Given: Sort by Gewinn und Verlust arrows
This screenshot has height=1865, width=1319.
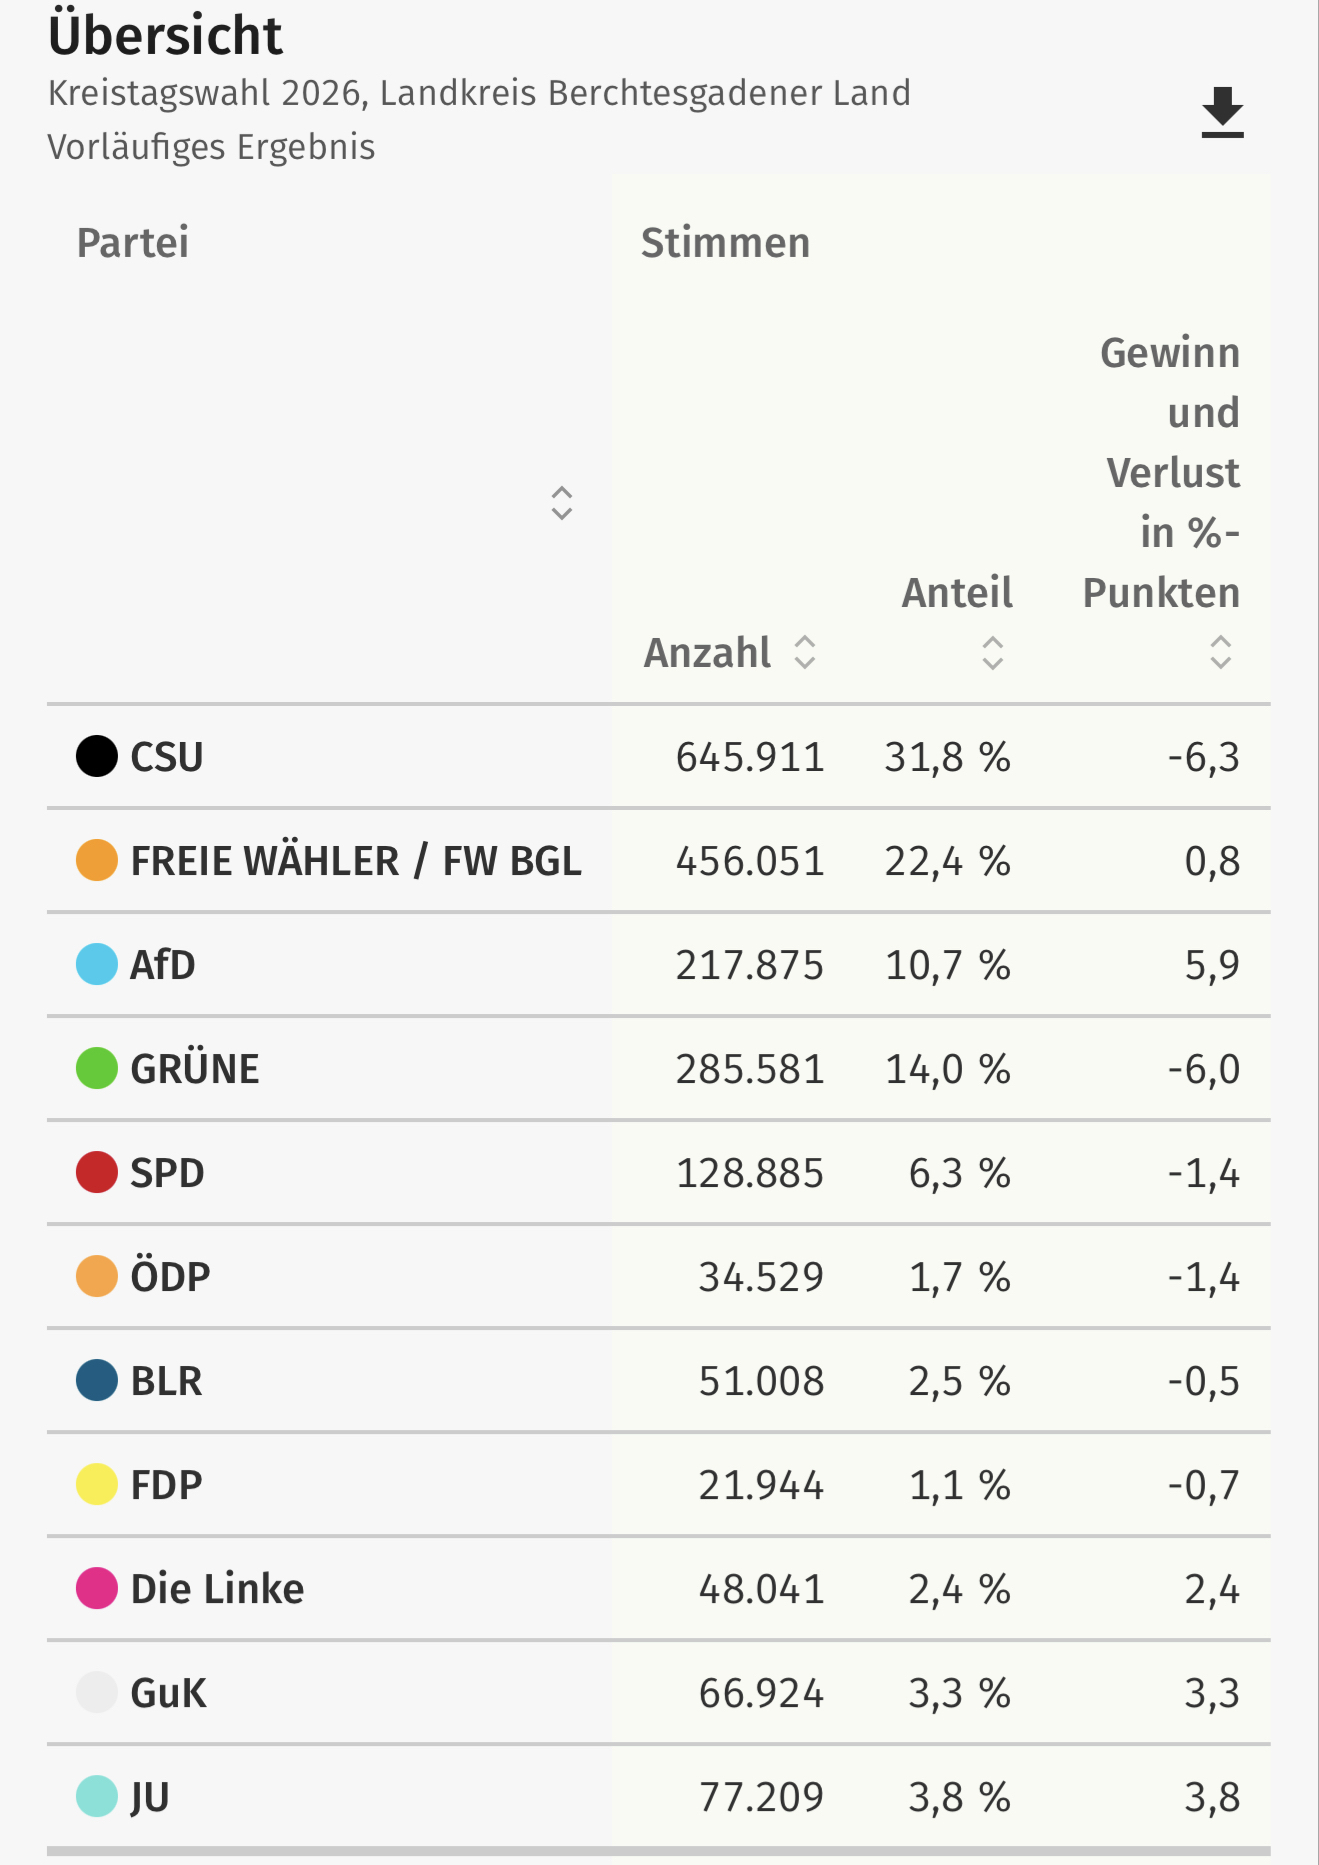Looking at the screenshot, I should click(1220, 652).
